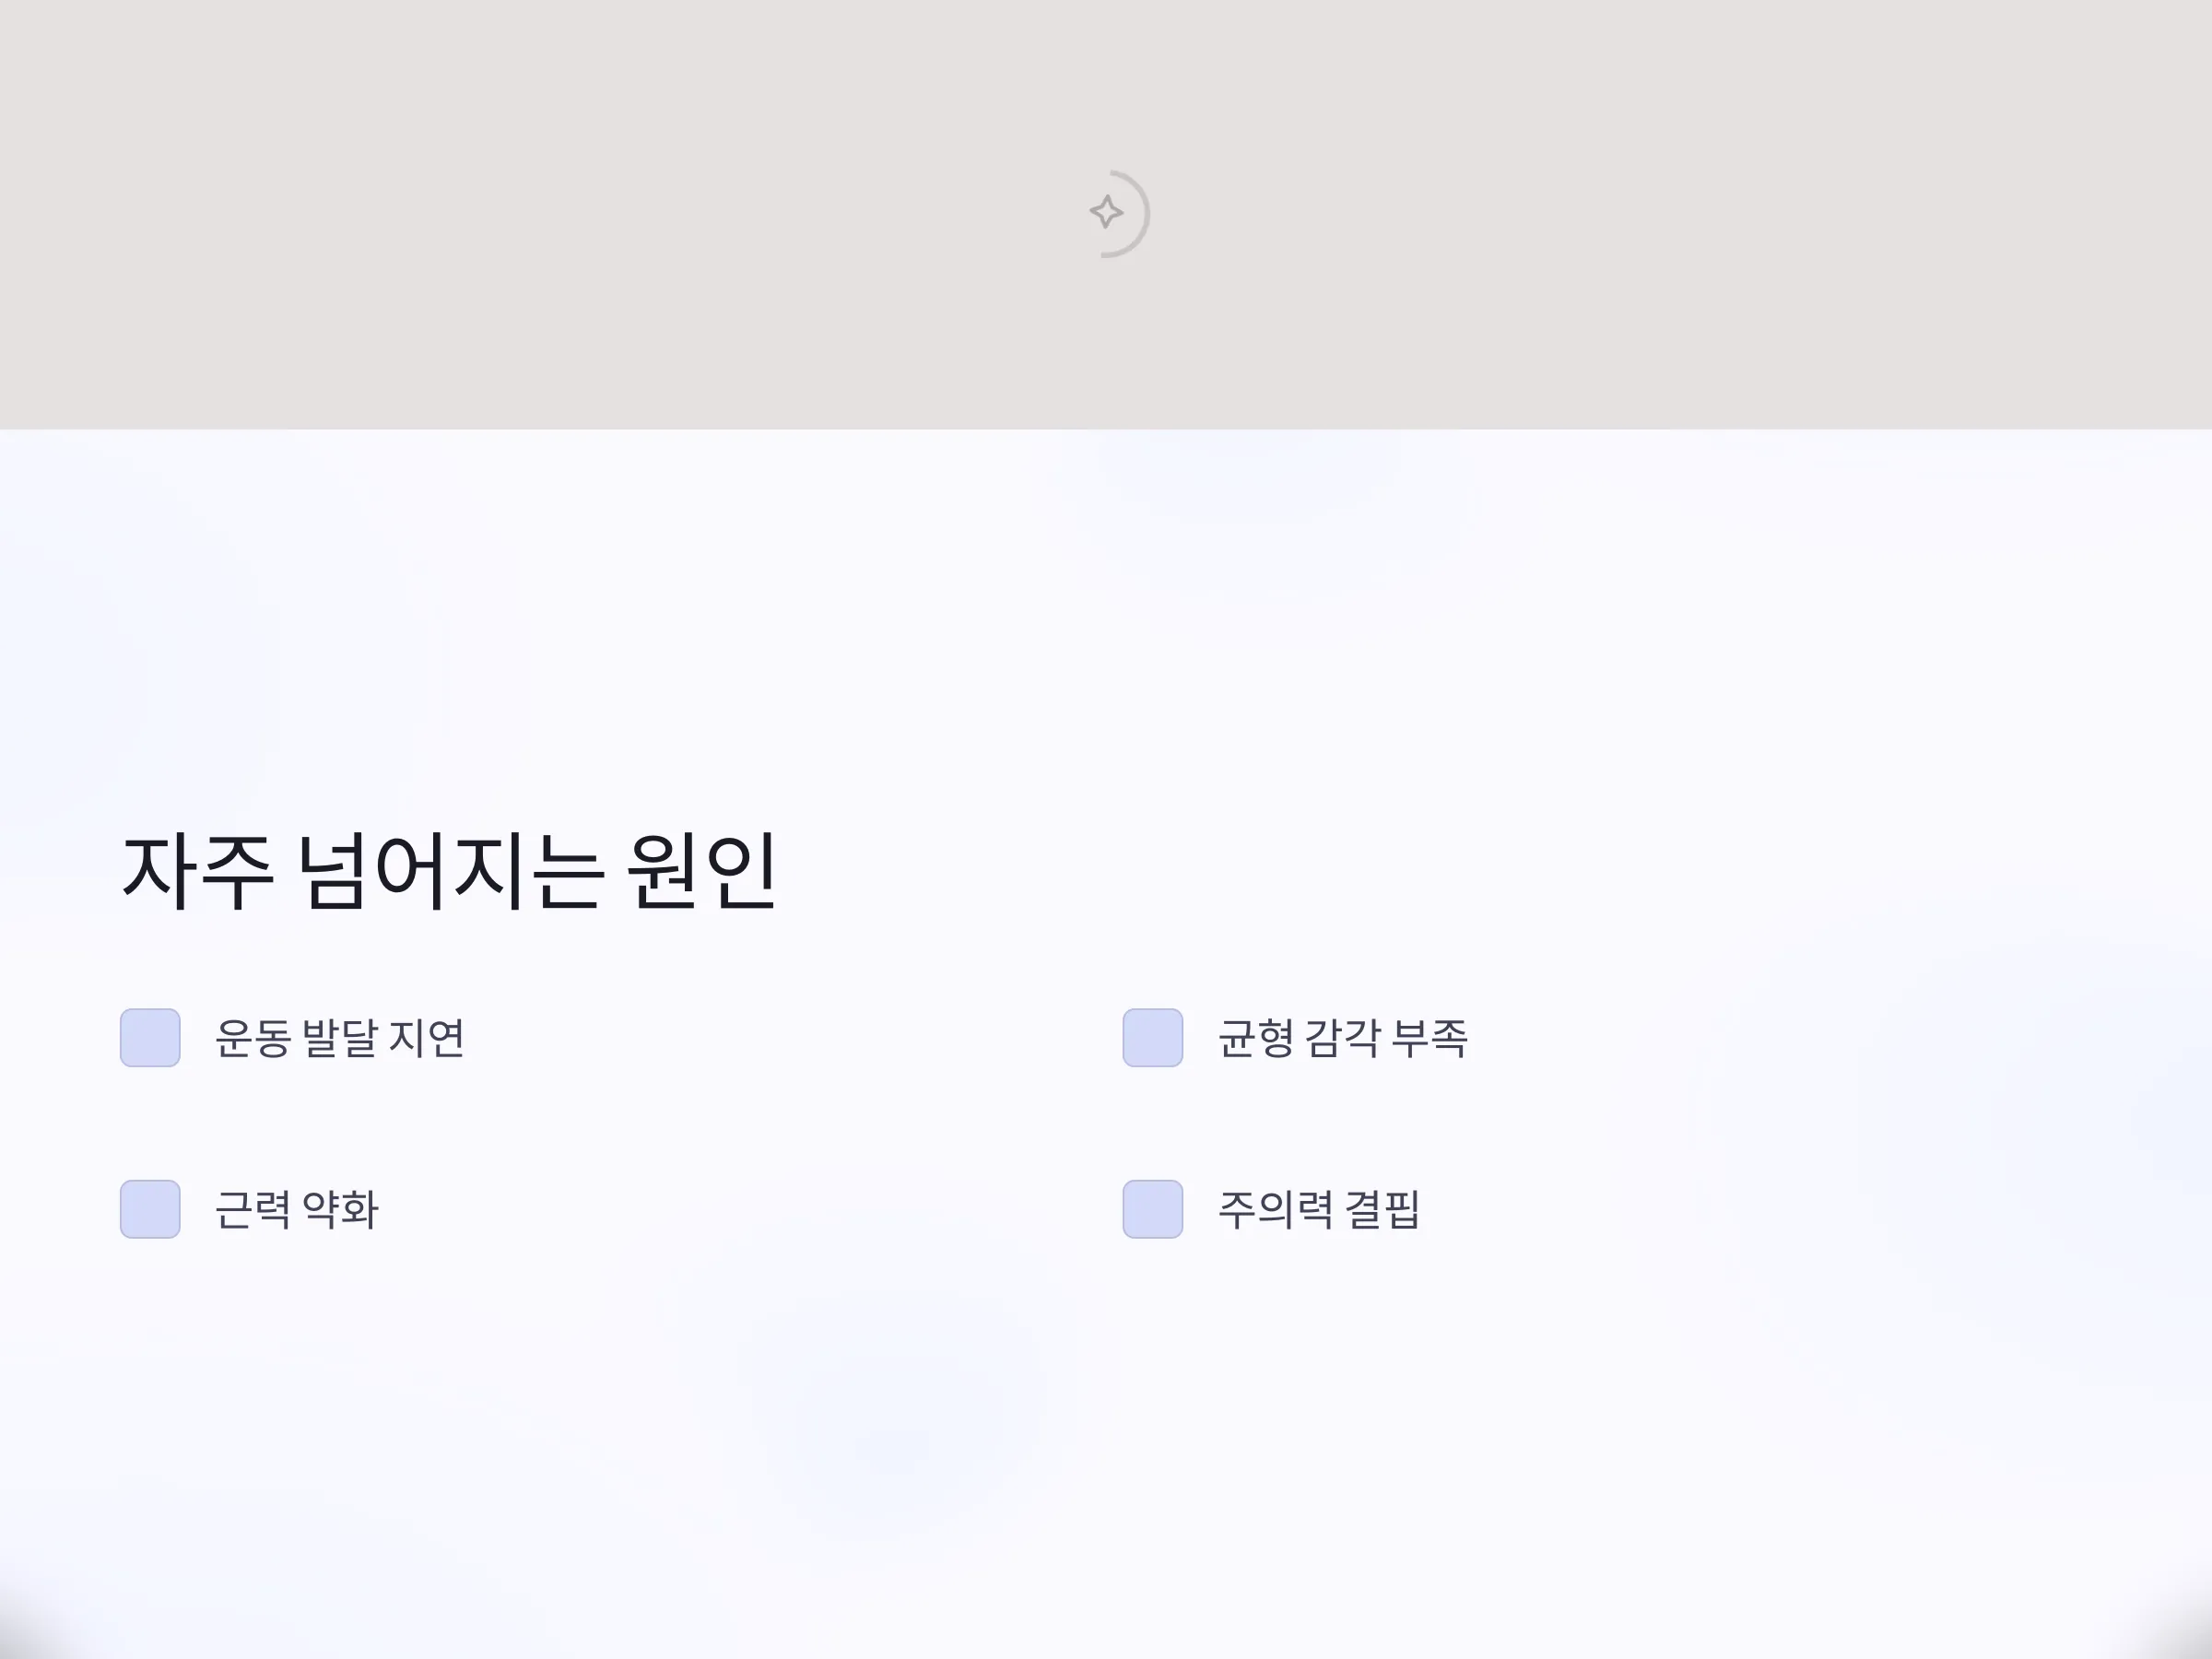2212x1659 pixels.
Task: Click the sparkle star loading icon
Action: (1106, 212)
